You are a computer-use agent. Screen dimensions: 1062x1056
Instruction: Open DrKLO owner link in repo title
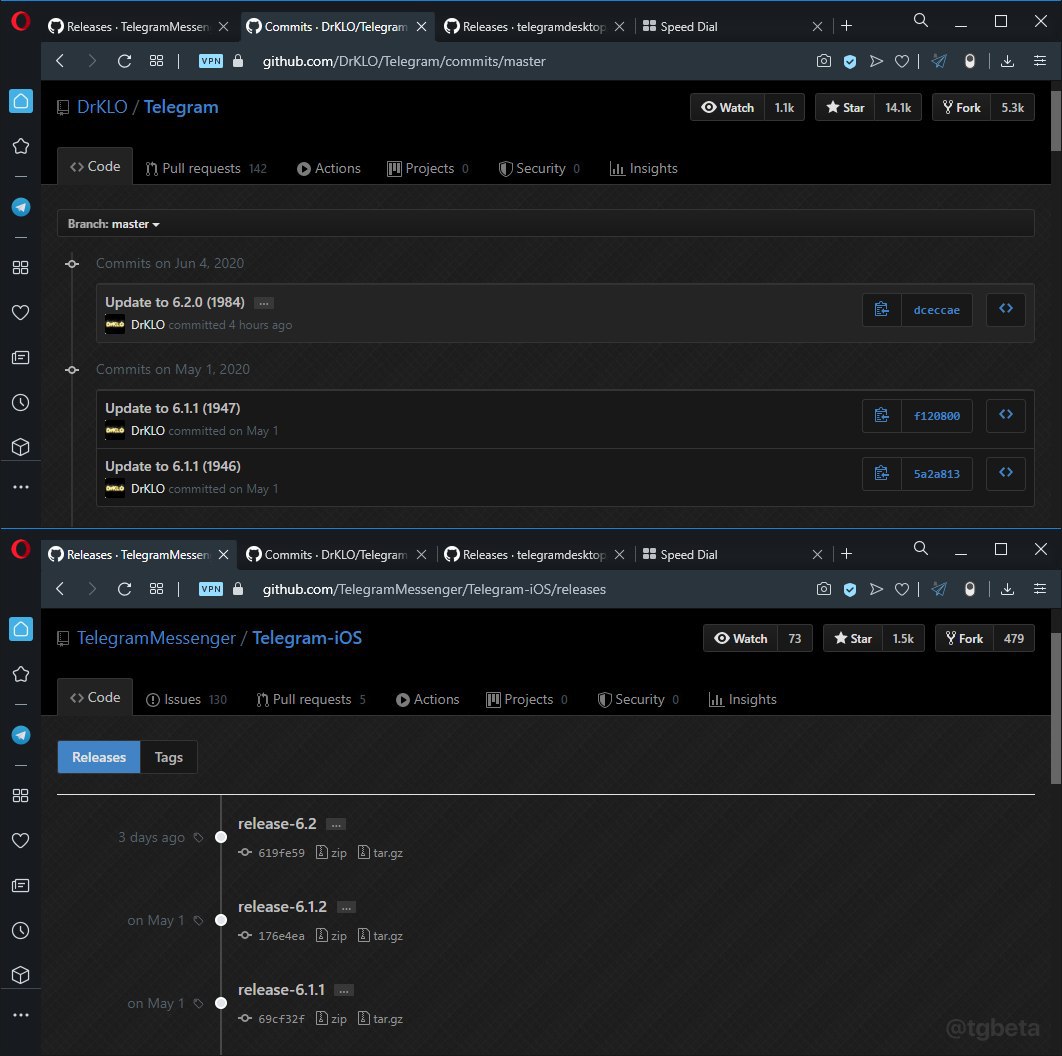(102, 107)
